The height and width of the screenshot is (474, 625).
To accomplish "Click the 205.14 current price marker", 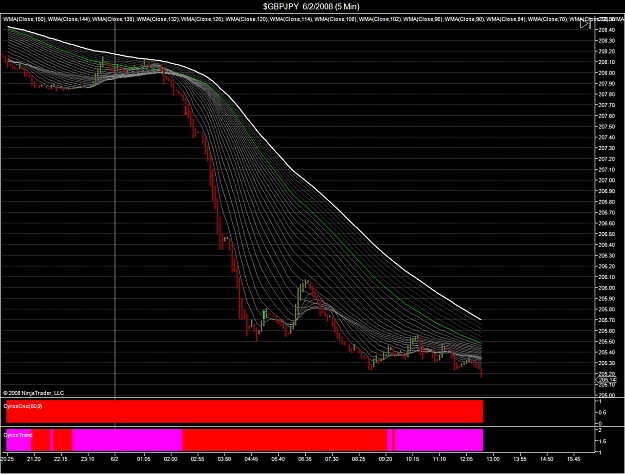I will (x=607, y=380).
